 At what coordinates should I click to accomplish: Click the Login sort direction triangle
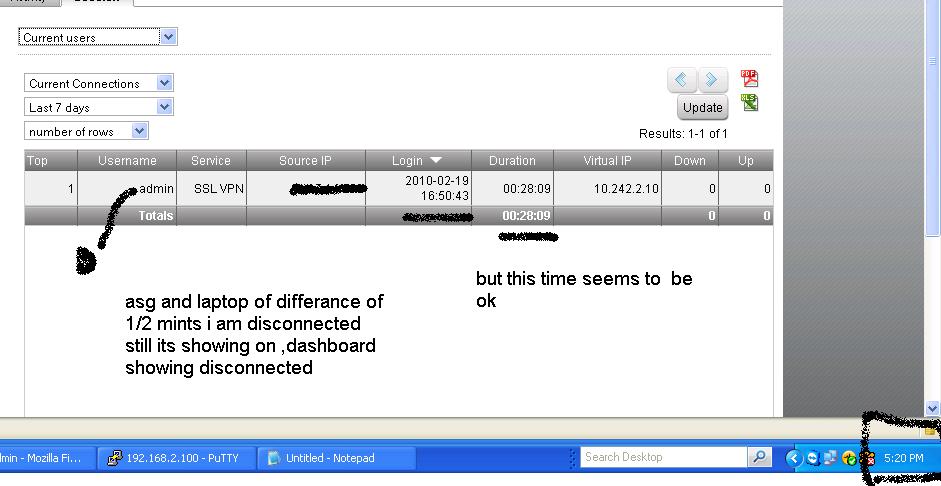tap(436, 161)
